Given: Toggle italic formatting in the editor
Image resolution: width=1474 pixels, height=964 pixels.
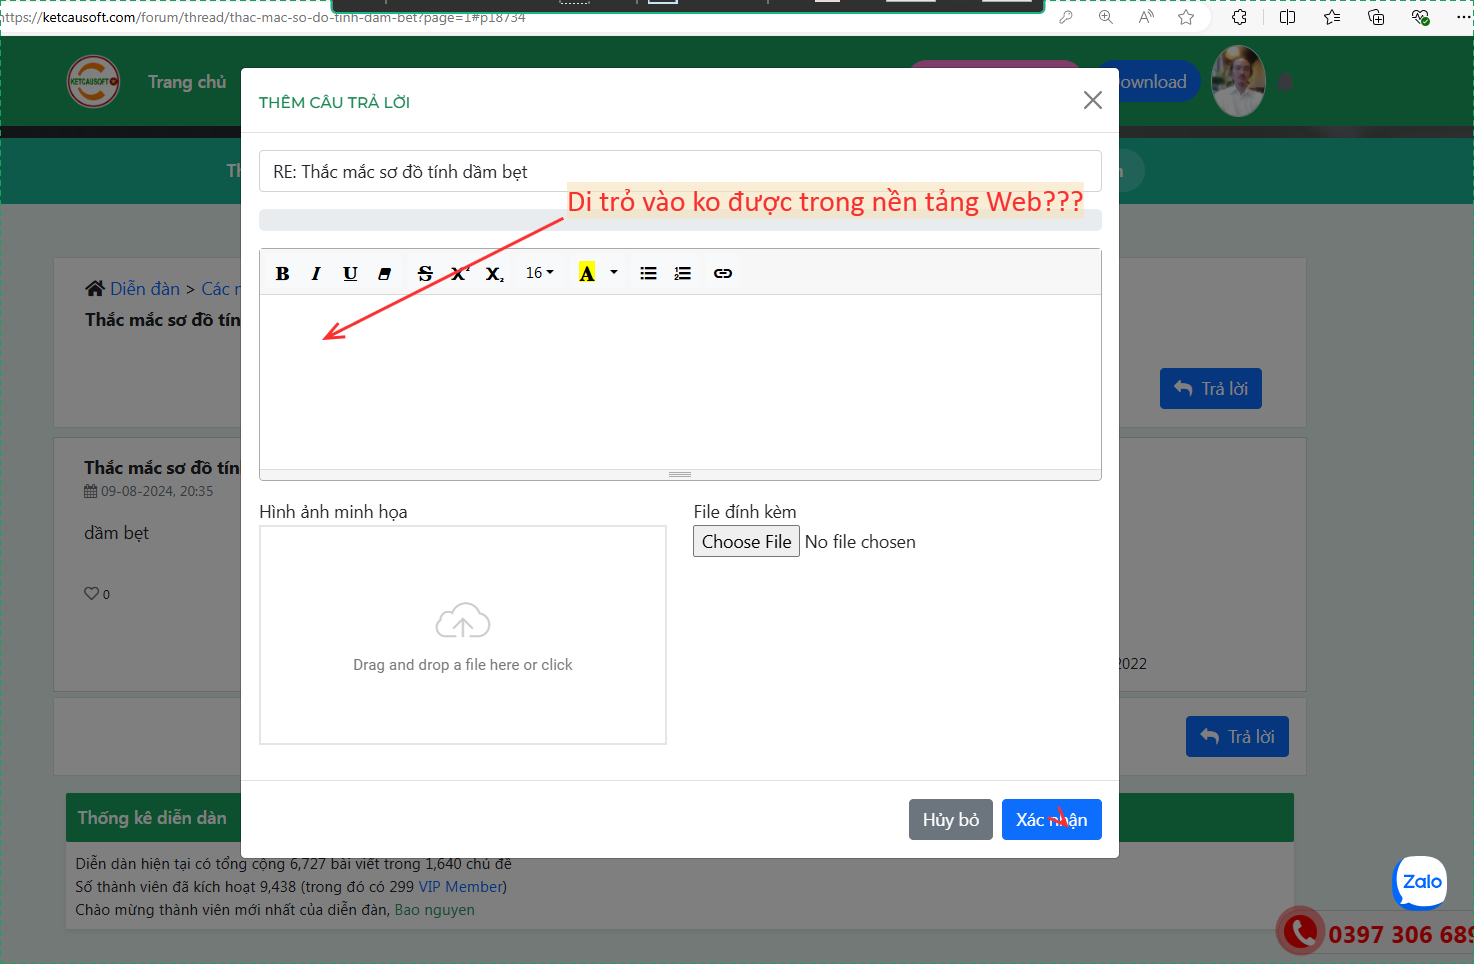Looking at the screenshot, I should coord(316,274).
